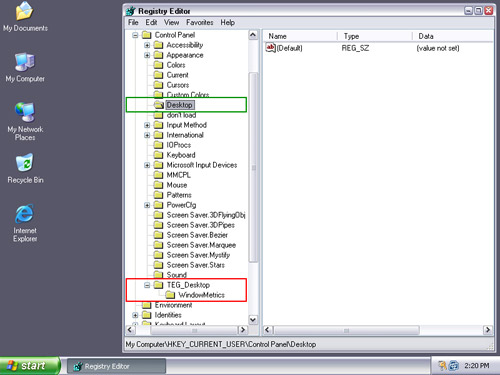Click the Registry Editor title bar icon
This screenshot has height=375, width=500.
point(131,11)
